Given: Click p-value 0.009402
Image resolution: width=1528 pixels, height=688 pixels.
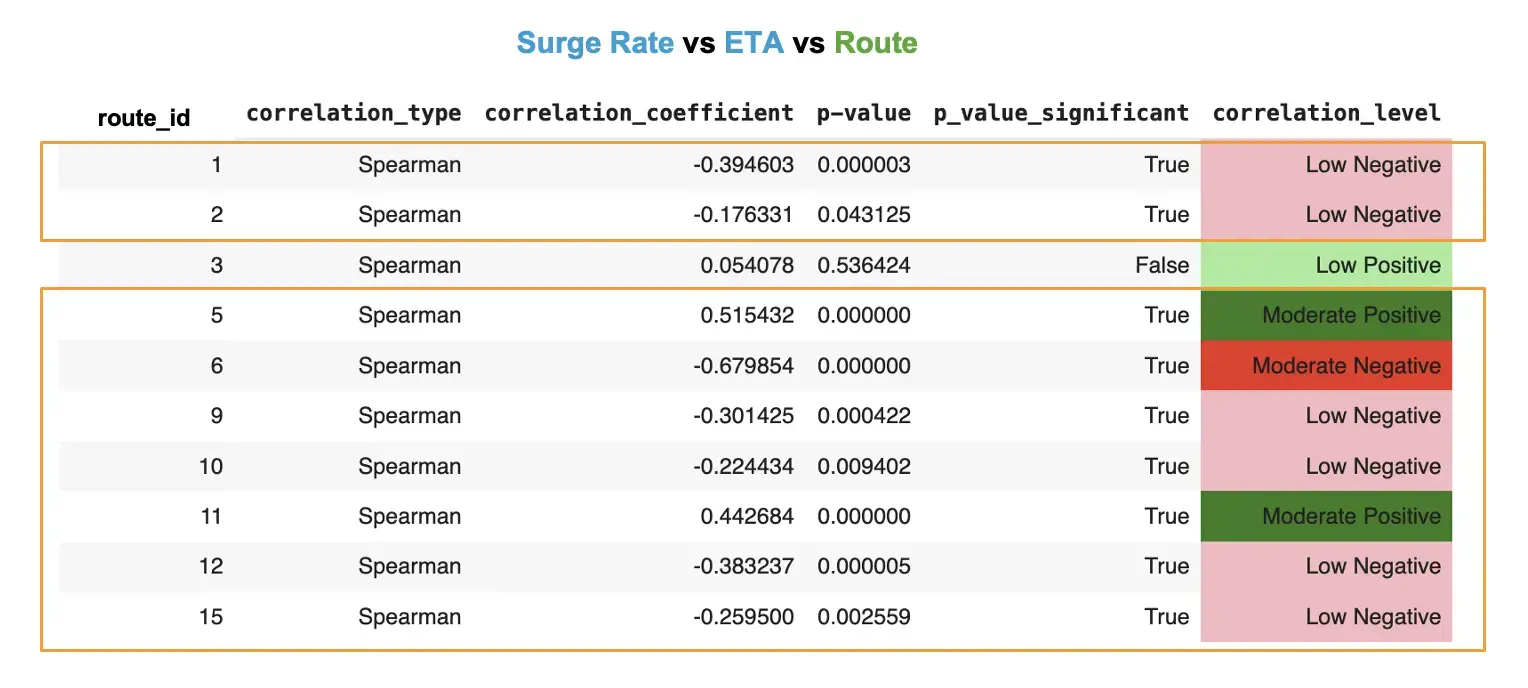Looking at the screenshot, I should point(864,466).
